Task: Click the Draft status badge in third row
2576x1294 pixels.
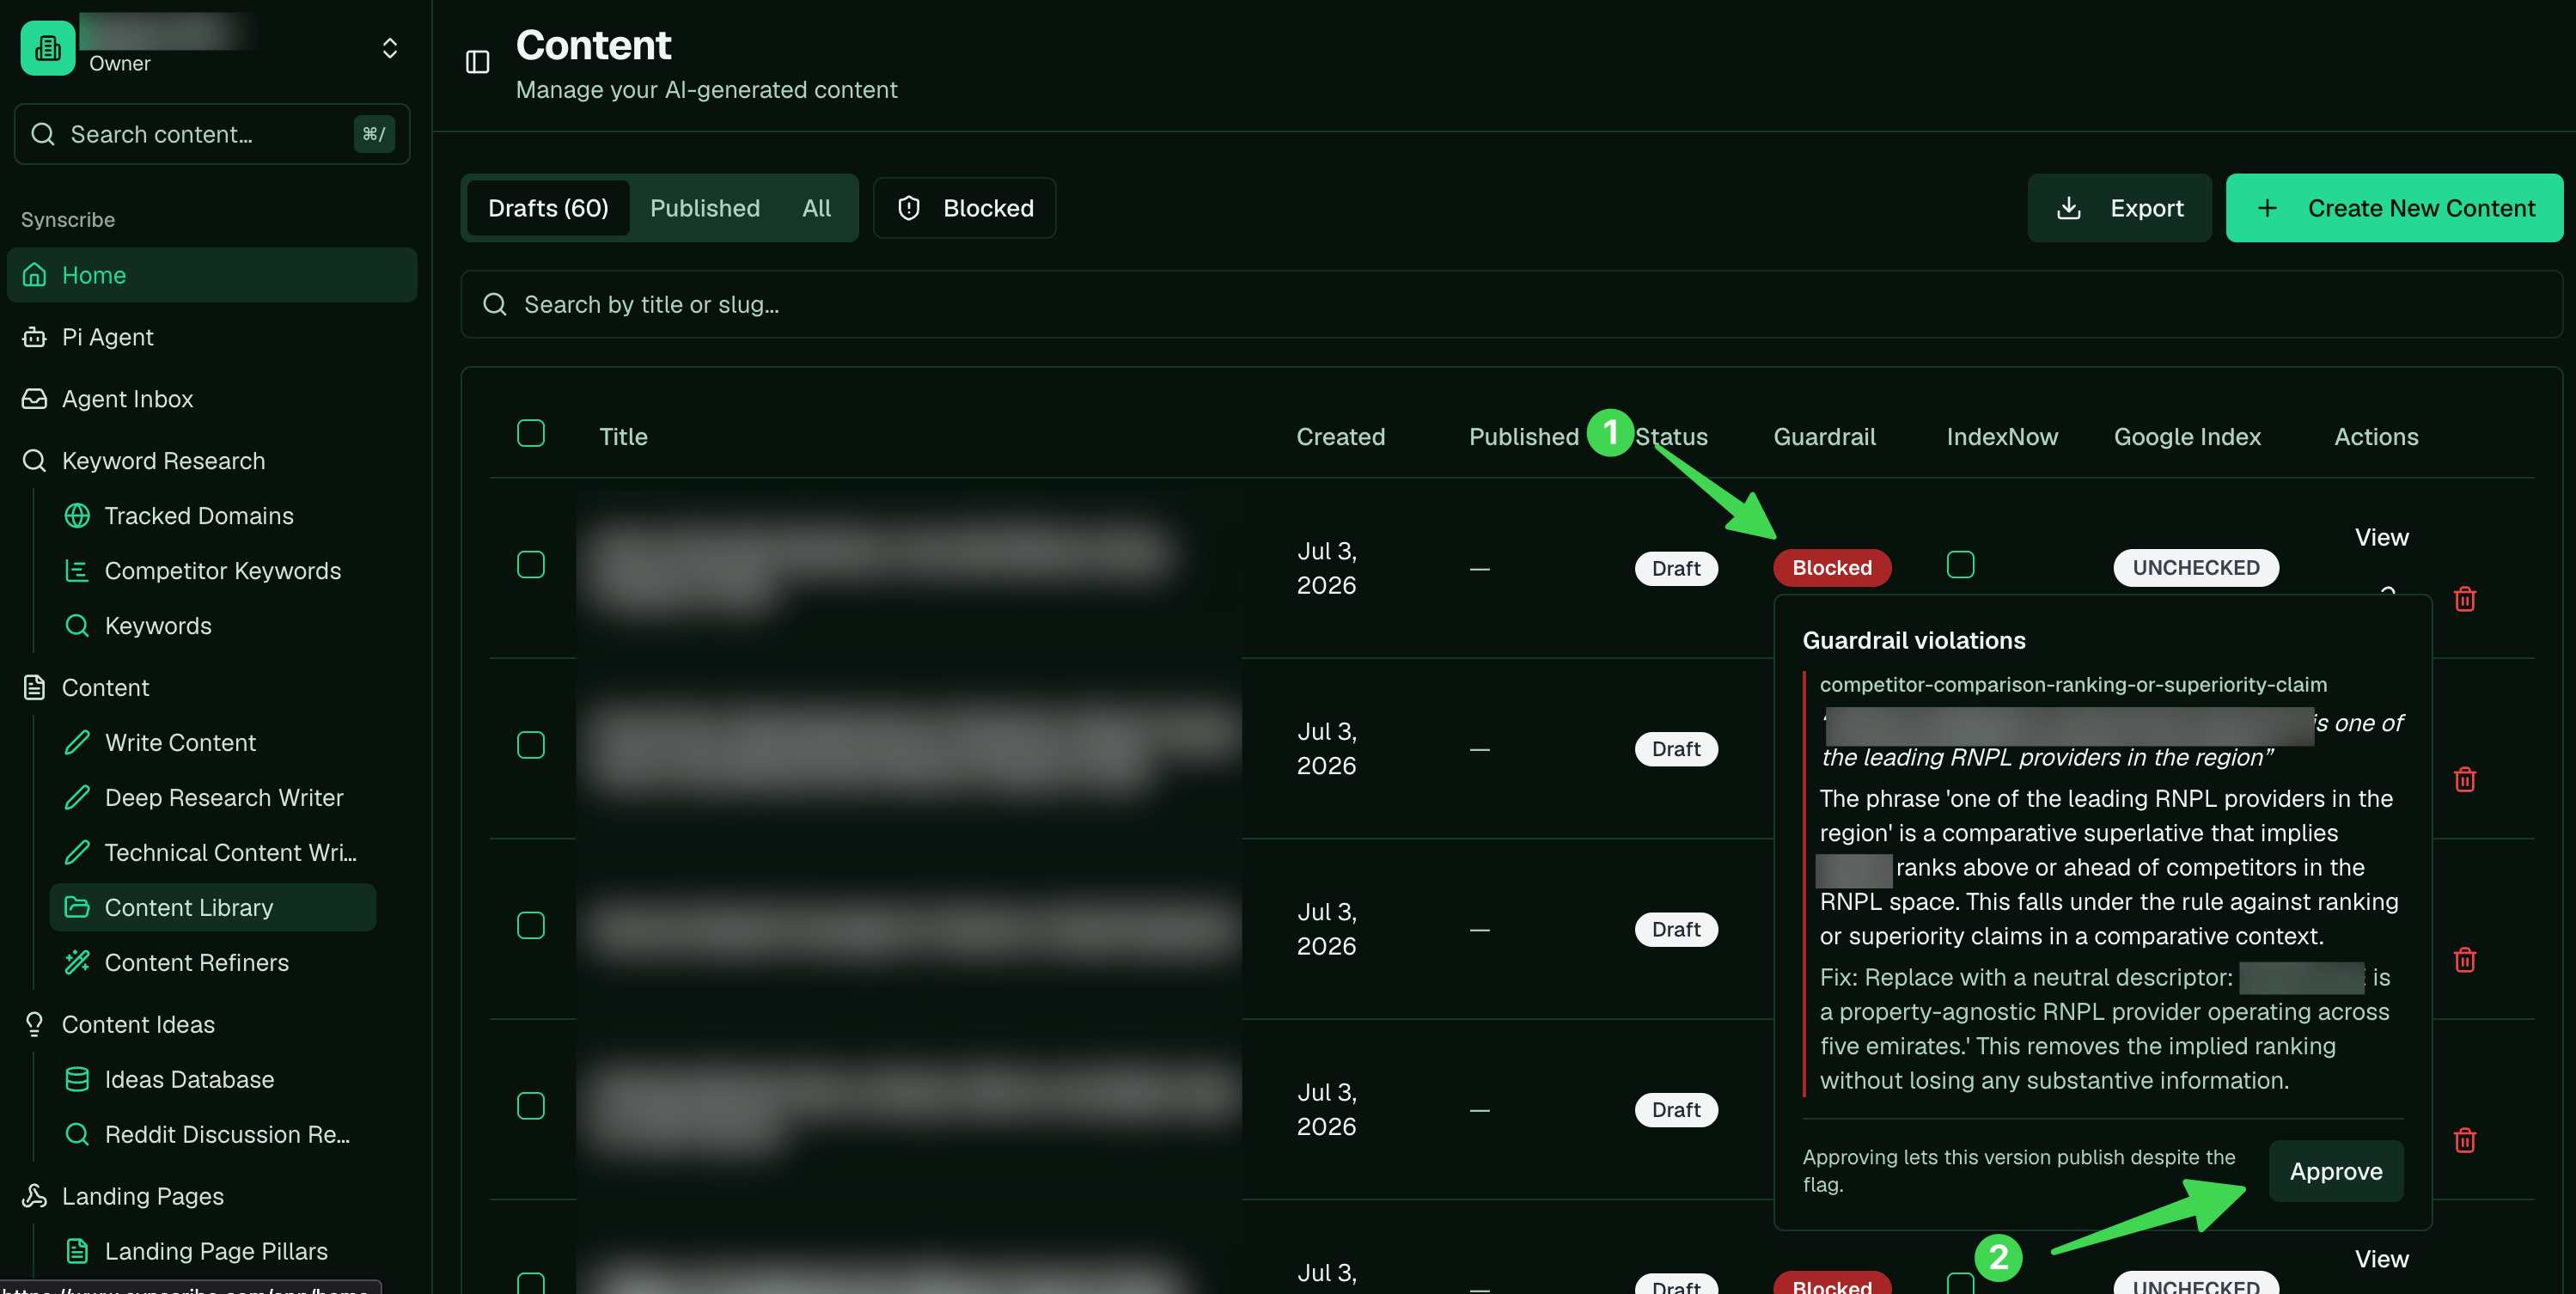Action: [x=1676, y=930]
